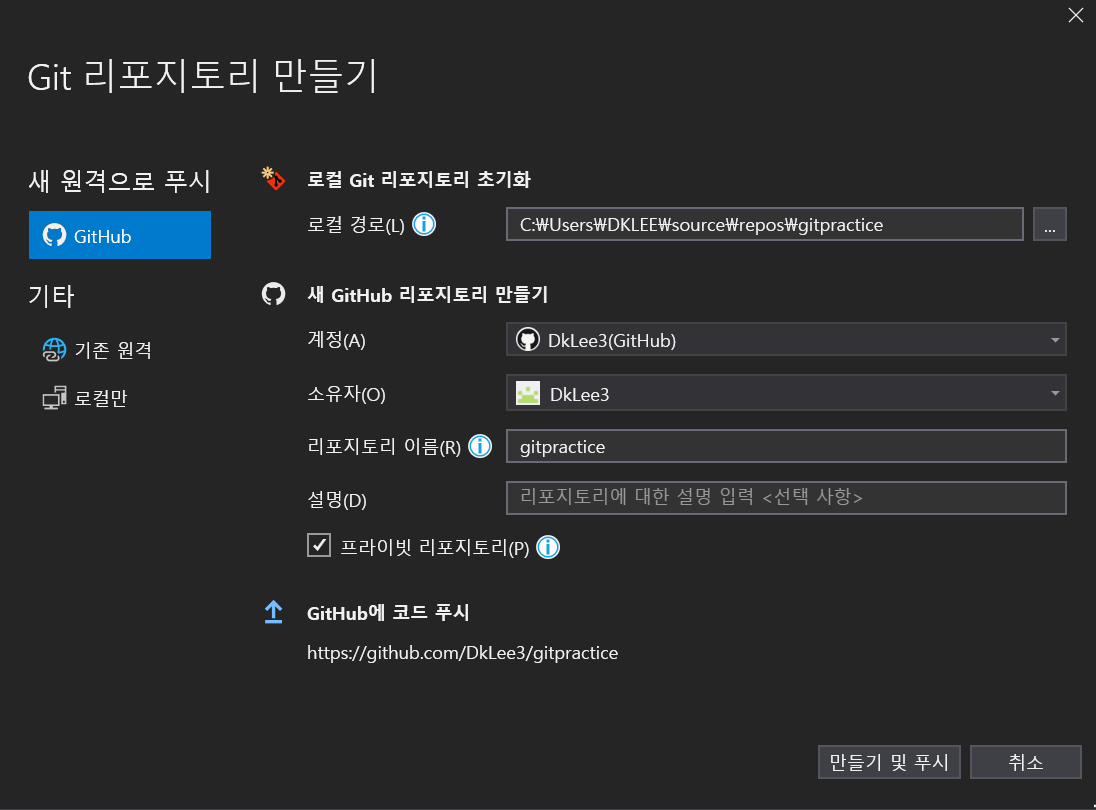Viewport: 1096px width, 810px height.
Task: Click GitHub icon beside 새 GitHub 리포지토리 만들기
Action: pyautogui.click(x=273, y=294)
